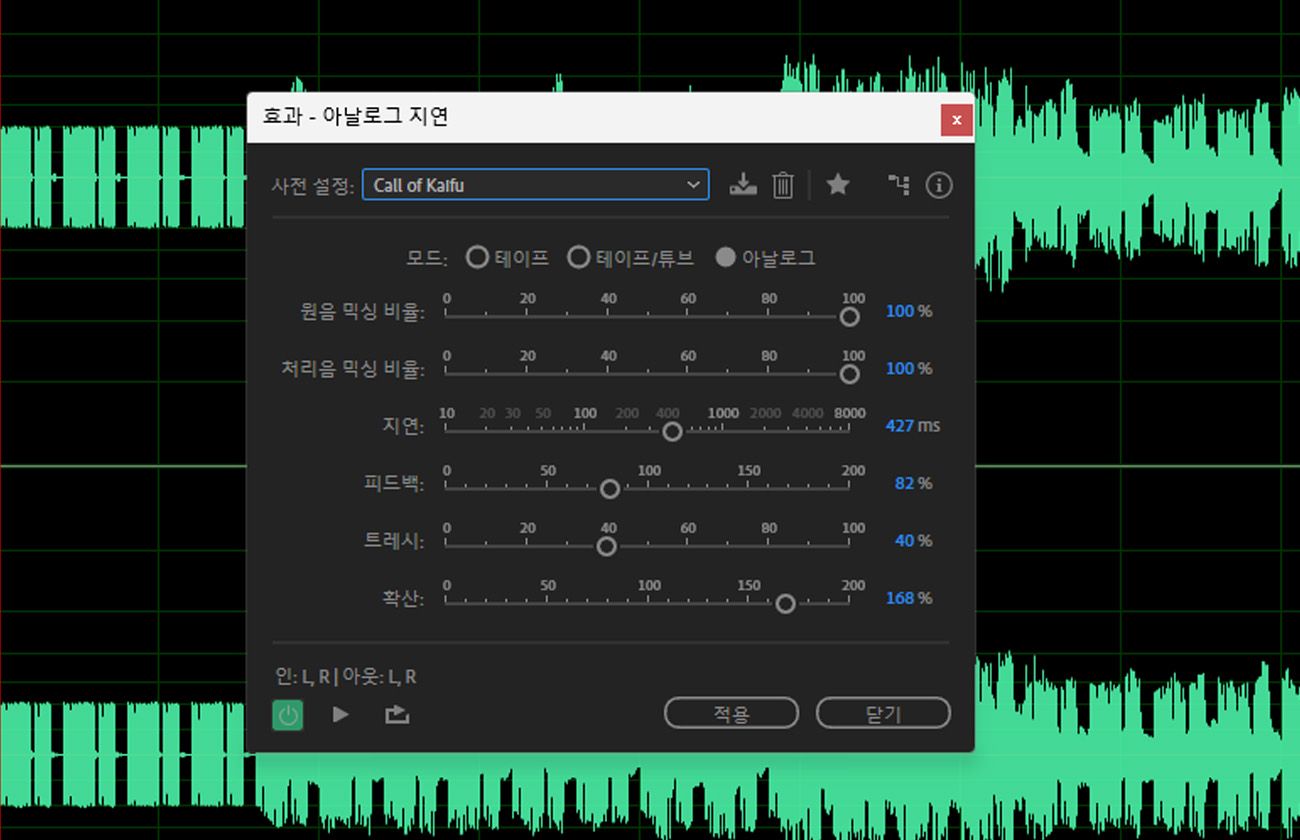The height and width of the screenshot is (840, 1300).
Task: Expand the preset list with the dropdown arrow
Action: (693, 184)
